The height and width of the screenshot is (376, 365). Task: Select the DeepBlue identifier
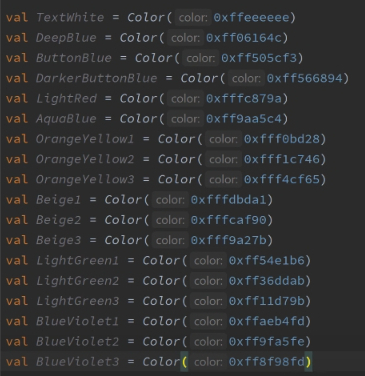click(x=66, y=38)
